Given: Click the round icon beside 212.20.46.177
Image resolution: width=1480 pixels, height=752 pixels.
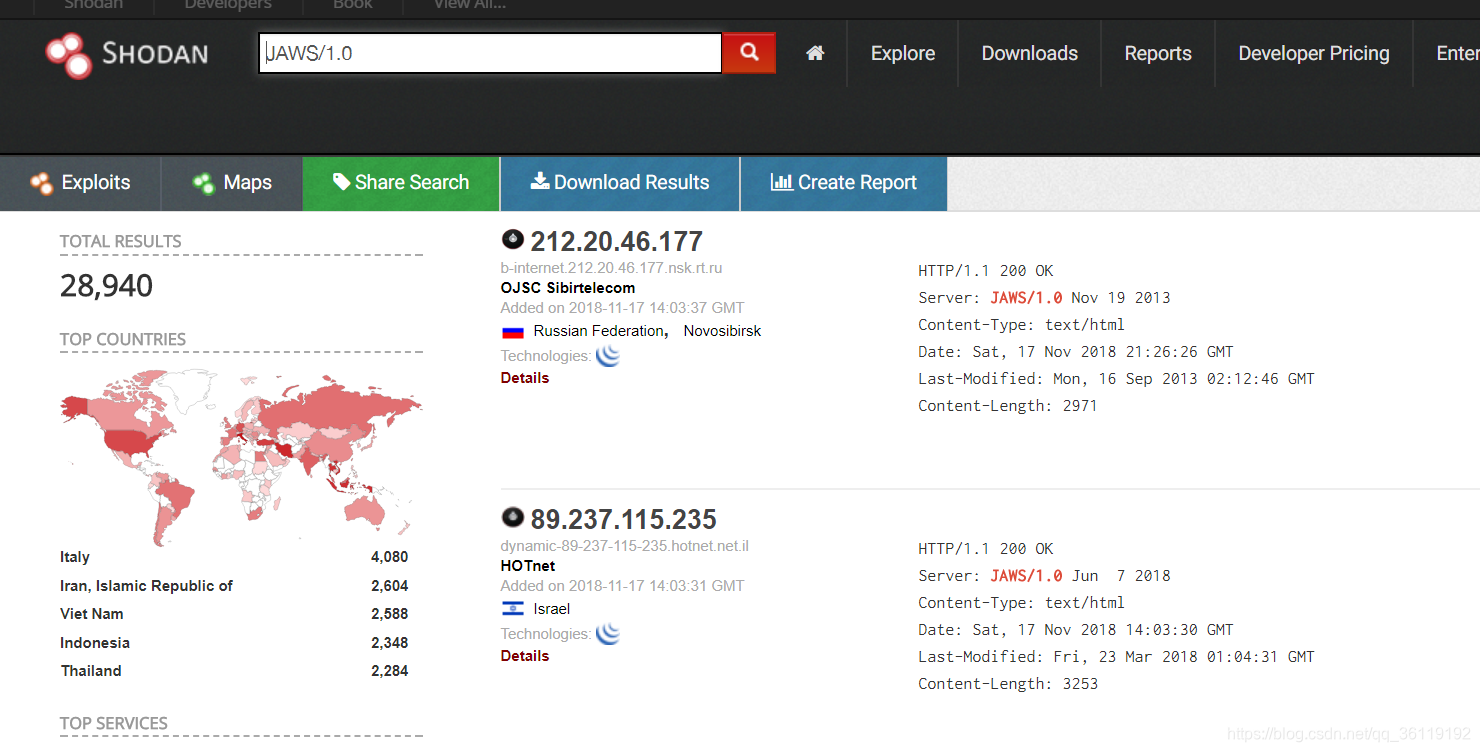Looking at the screenshot, I should point(513,240).
